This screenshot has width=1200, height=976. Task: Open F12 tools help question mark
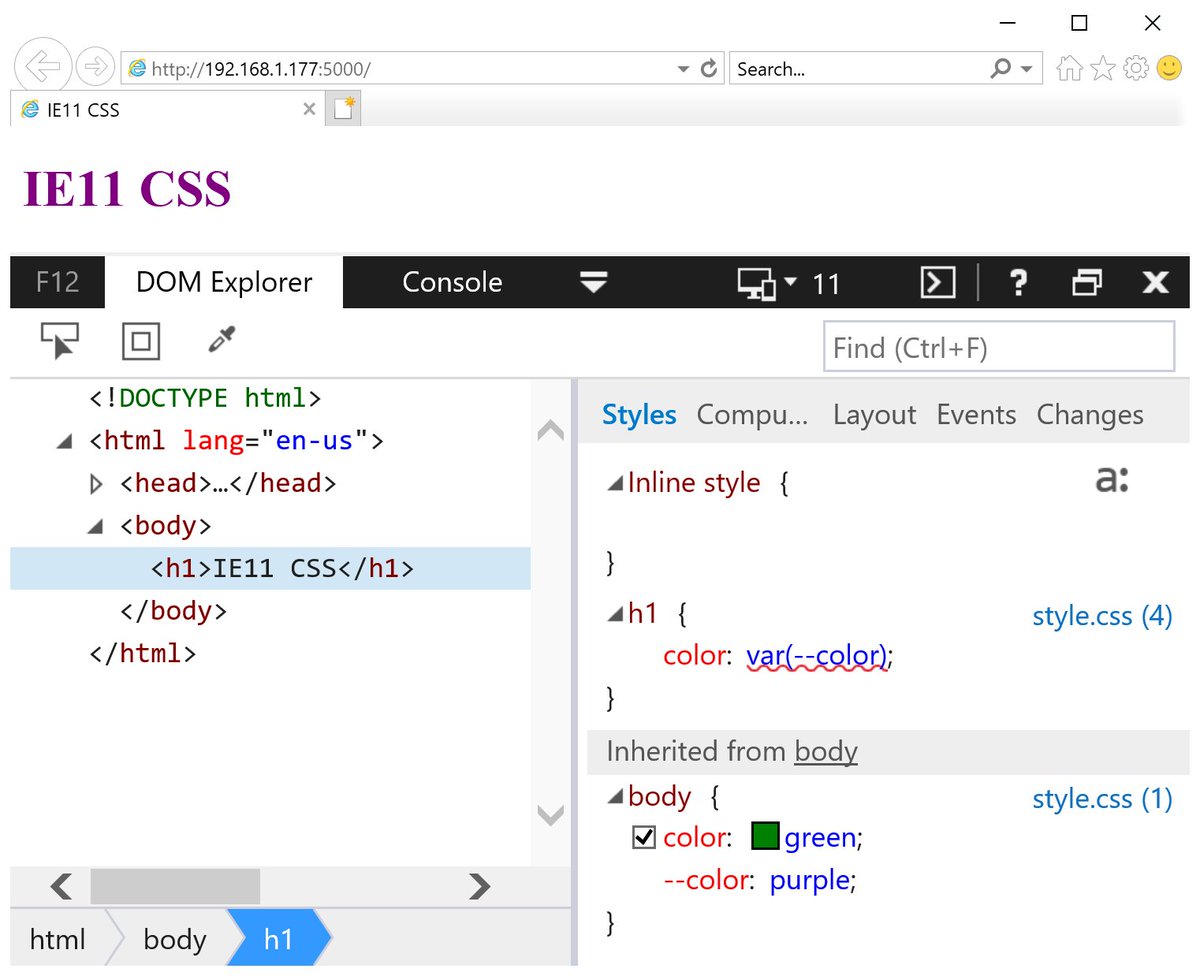click(1018, 283)
